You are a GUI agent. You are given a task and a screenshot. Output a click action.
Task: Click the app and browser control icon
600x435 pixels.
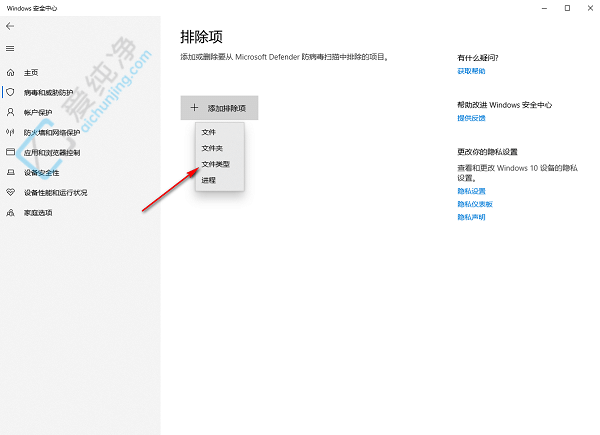pyautogui.click(x=11, y=152)
